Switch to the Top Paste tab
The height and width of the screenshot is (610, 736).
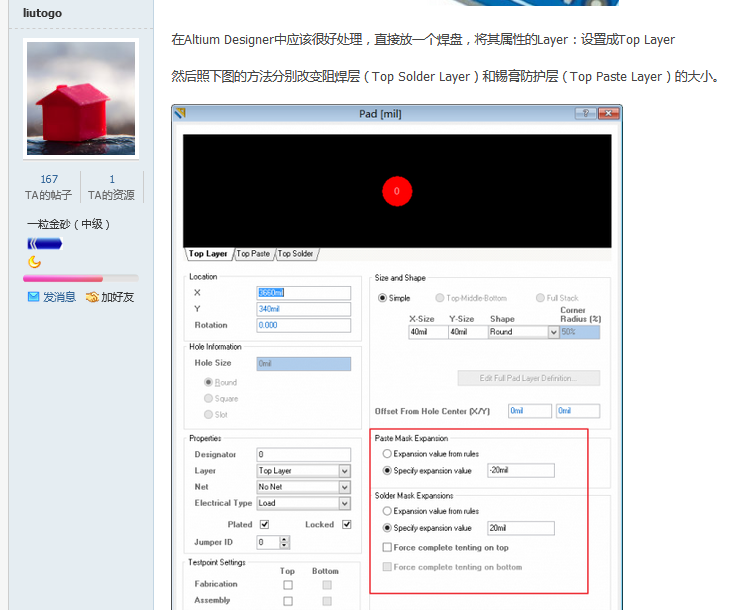point(253,254)
